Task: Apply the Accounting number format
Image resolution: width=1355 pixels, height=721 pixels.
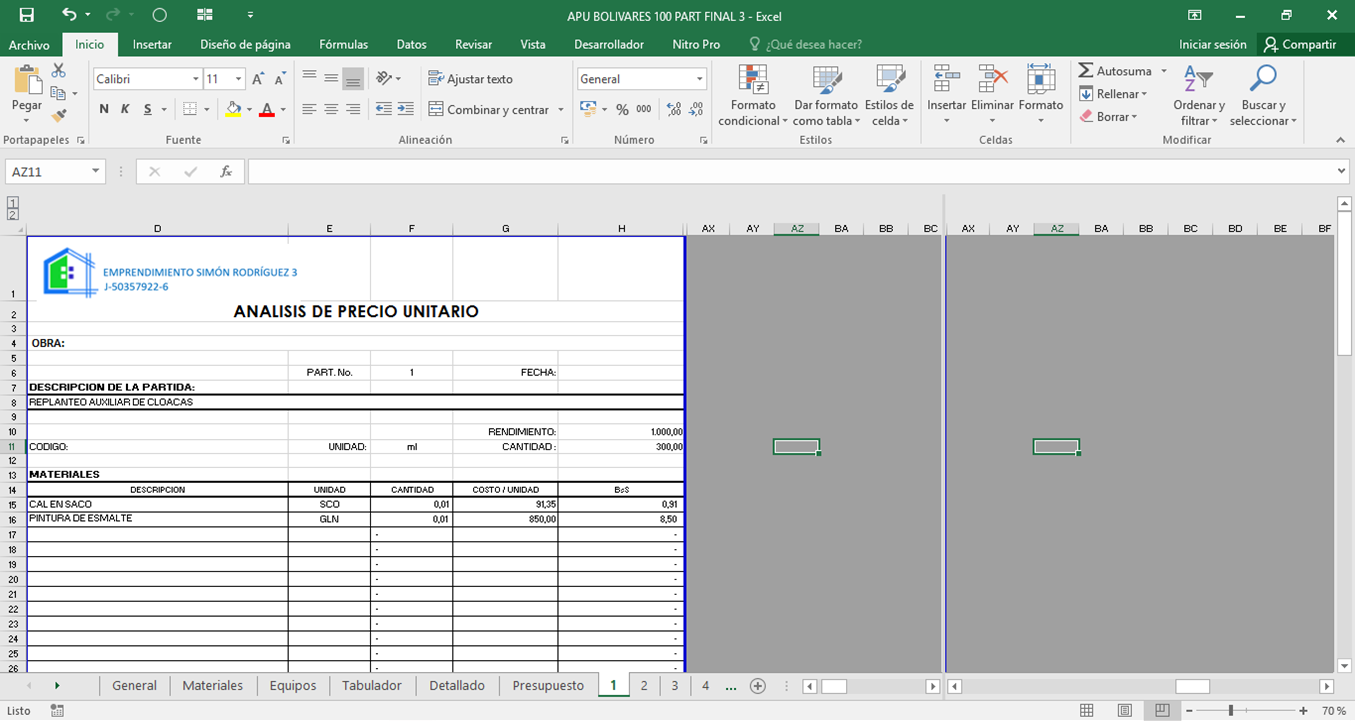Action: (588, 109)
